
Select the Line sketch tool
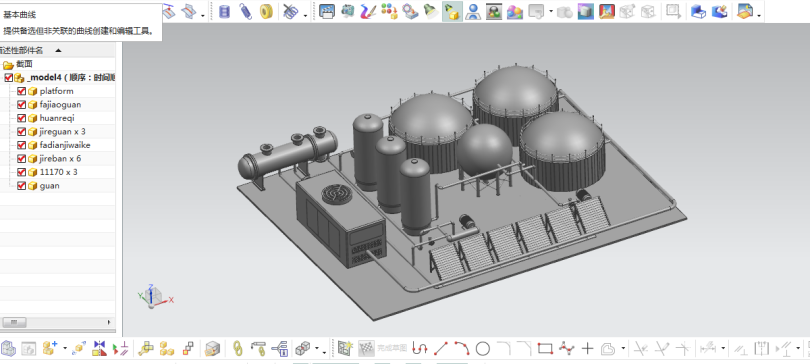[441, 349]
